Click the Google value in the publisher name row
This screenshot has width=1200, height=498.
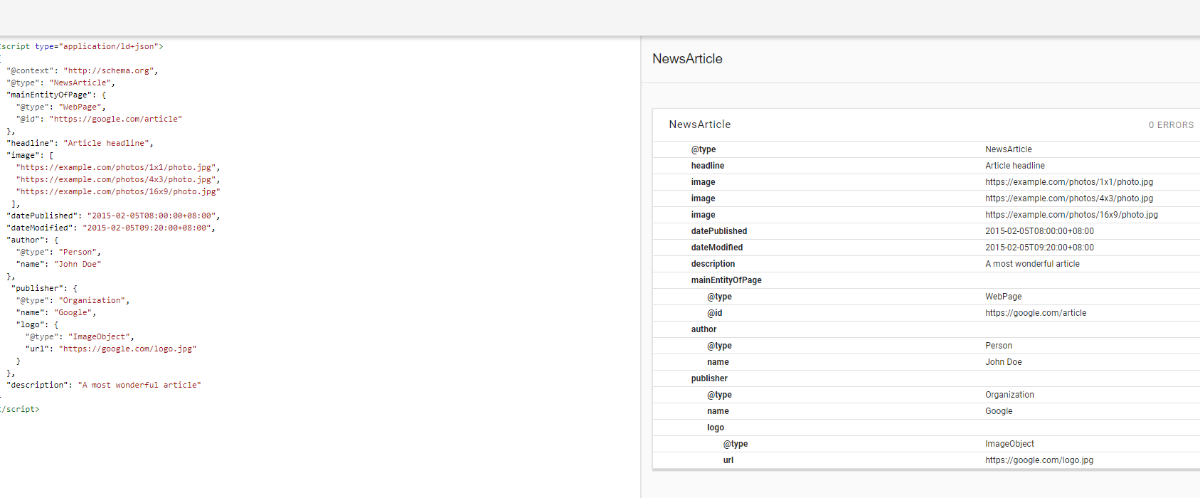click(999, 411)
